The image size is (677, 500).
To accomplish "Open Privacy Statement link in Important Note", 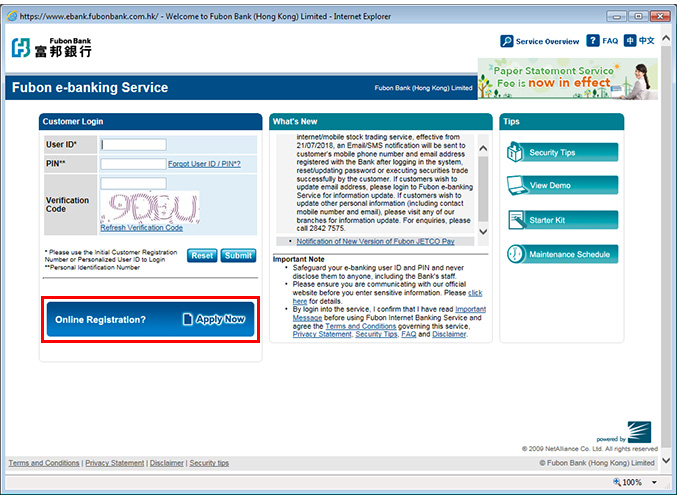I will click(322, 334).
